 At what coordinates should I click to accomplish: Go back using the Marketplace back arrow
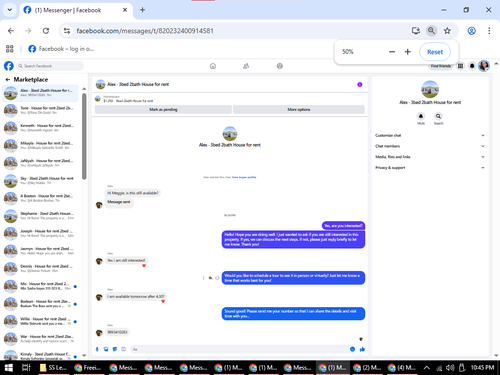click(8, 80)
